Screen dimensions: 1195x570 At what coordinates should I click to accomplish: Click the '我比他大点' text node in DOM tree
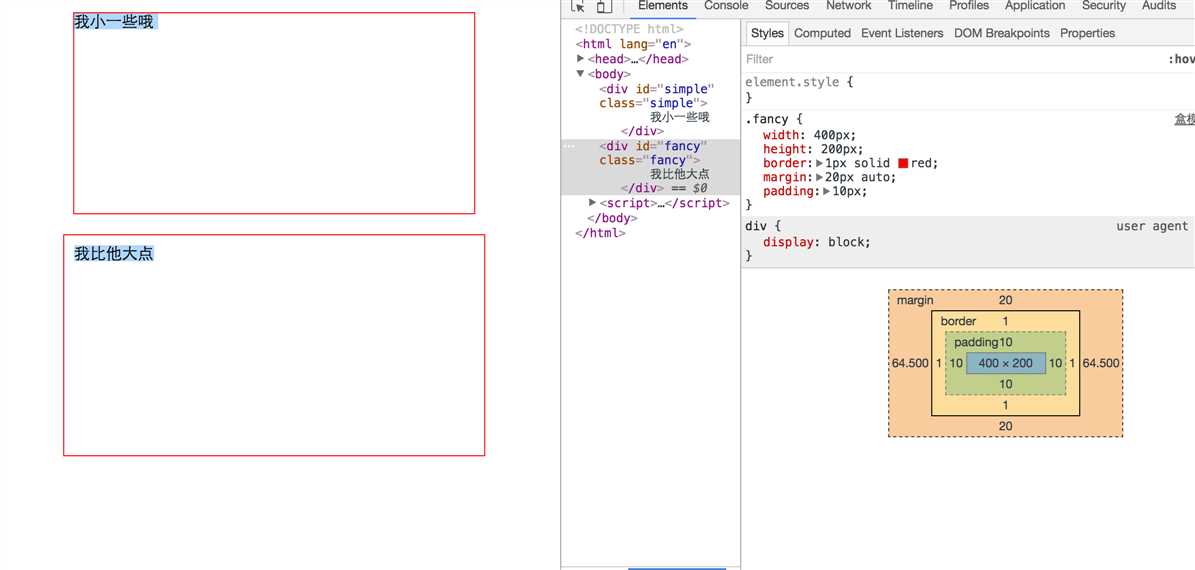click(679, 175)
